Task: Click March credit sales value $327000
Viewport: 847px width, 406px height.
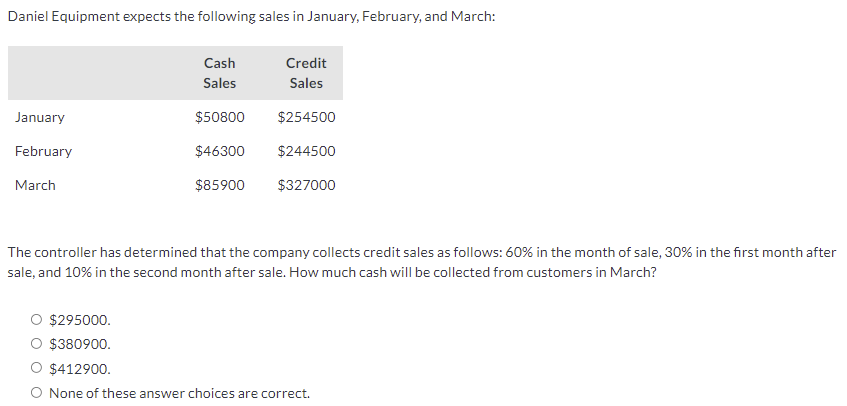Action: tap(306, 185)
